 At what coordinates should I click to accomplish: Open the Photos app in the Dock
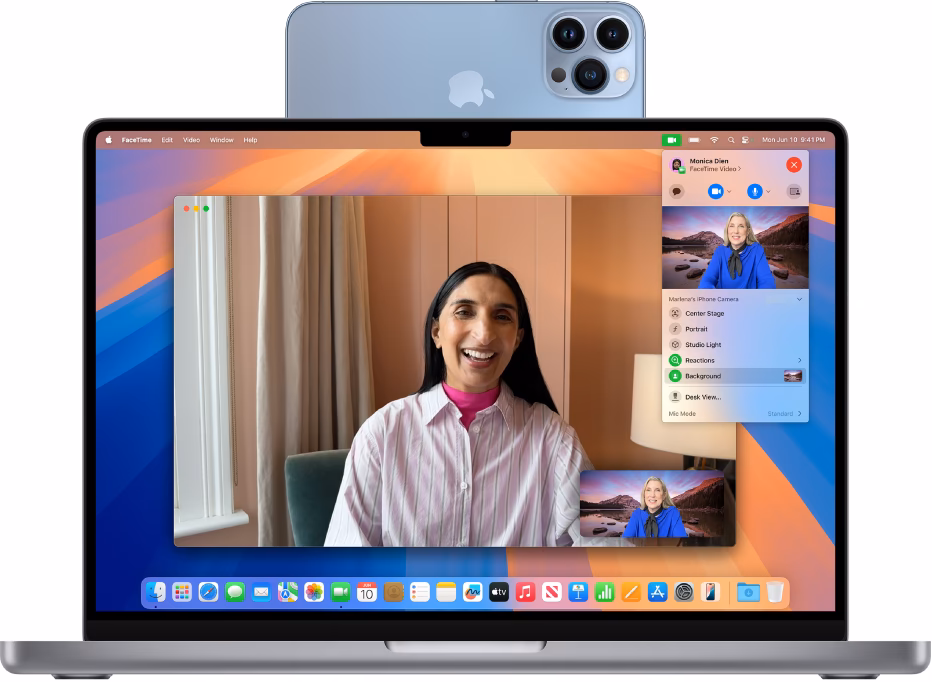[x=314, y=592]
